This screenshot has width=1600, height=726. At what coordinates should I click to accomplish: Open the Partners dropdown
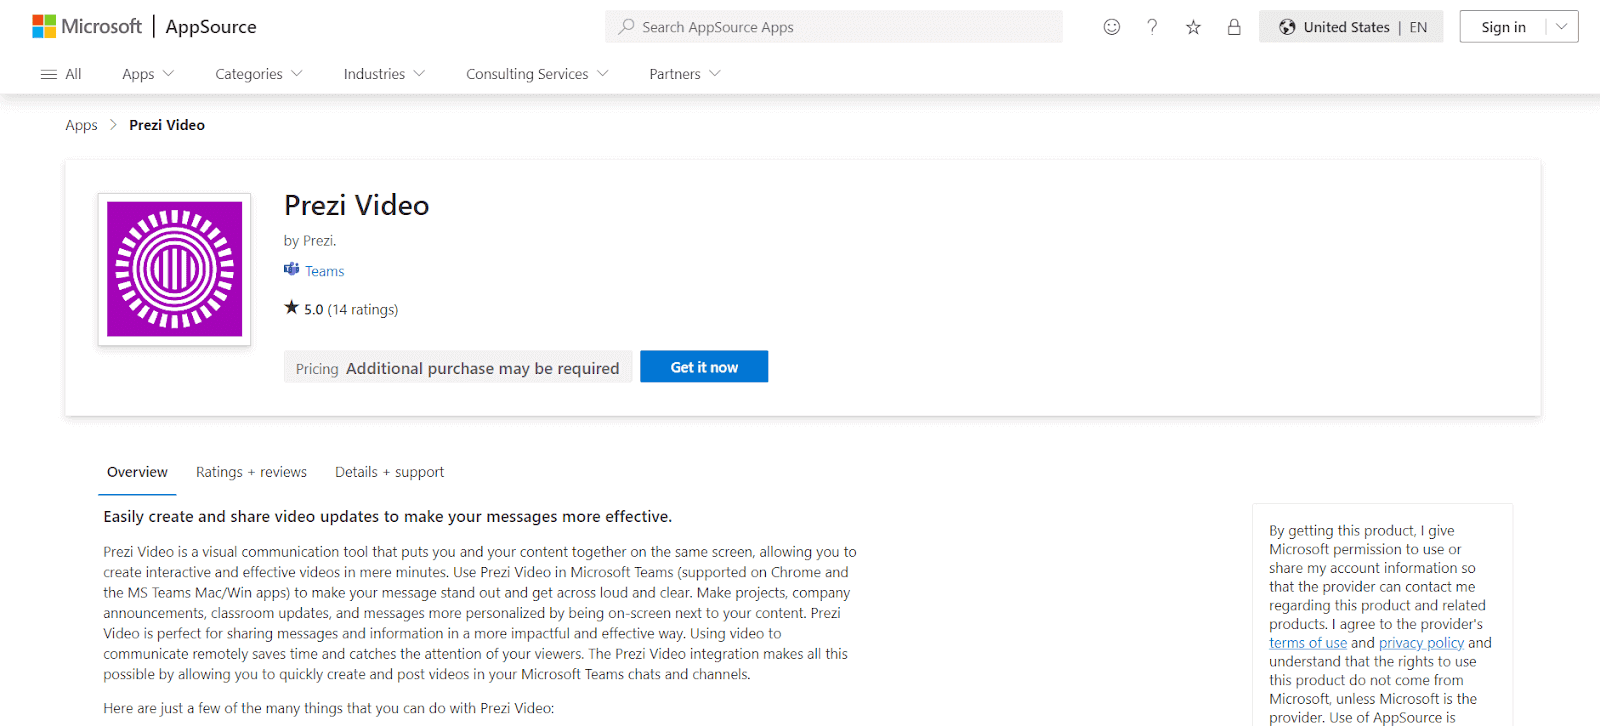coord(685,74)
